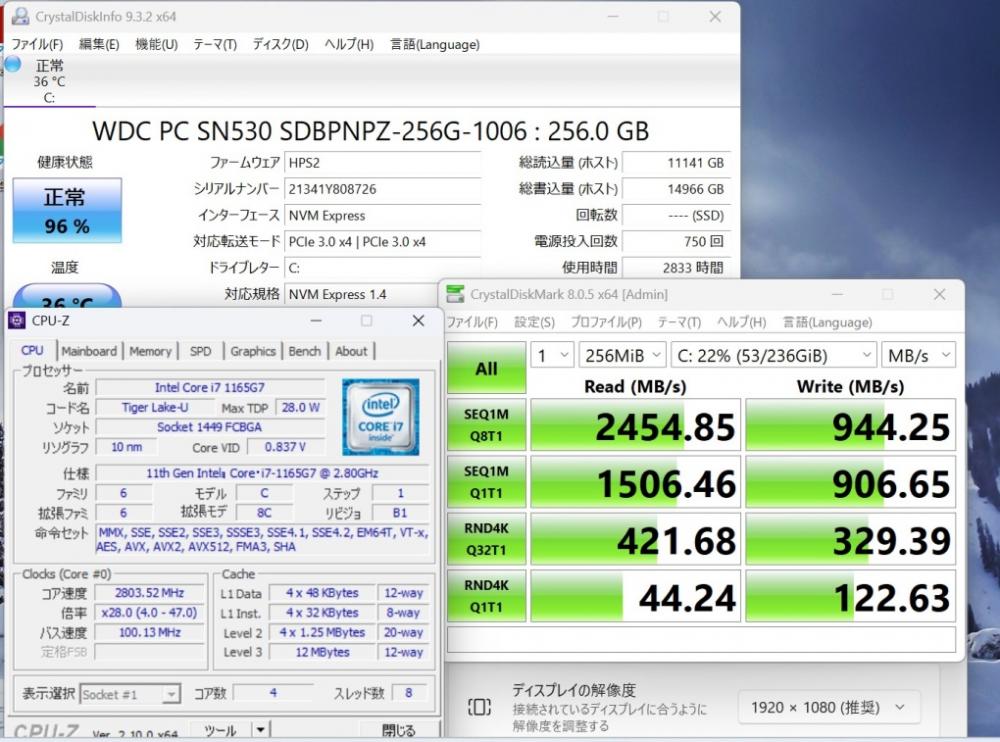Switch to the Mainboard tab in CPU-Z
Viewport: 1000px width, 742px height.
[x=89, y=351]
